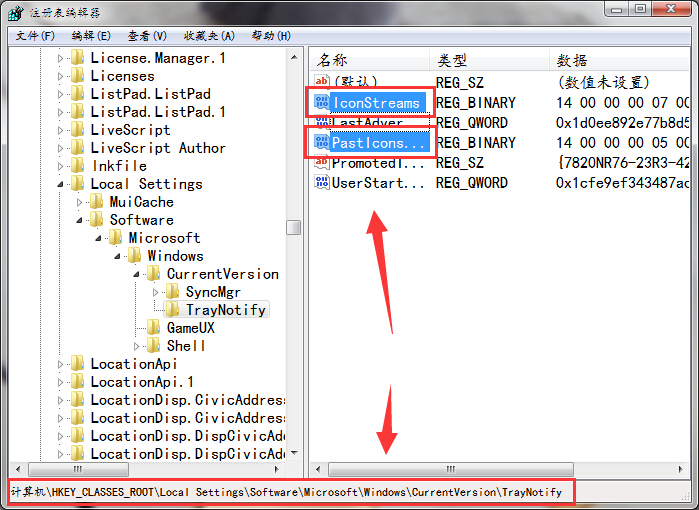Click the 类型 column header
This screenshot has height=510, width=699.
(452, 60)
